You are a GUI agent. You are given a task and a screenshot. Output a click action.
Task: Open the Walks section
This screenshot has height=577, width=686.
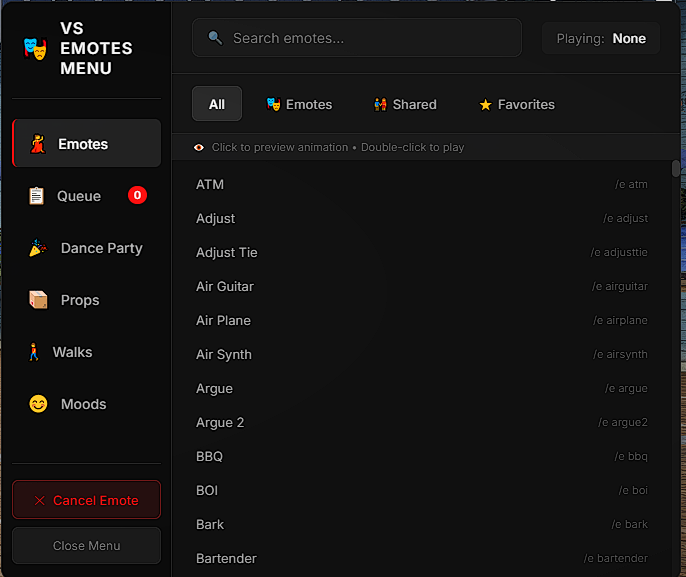87,352
